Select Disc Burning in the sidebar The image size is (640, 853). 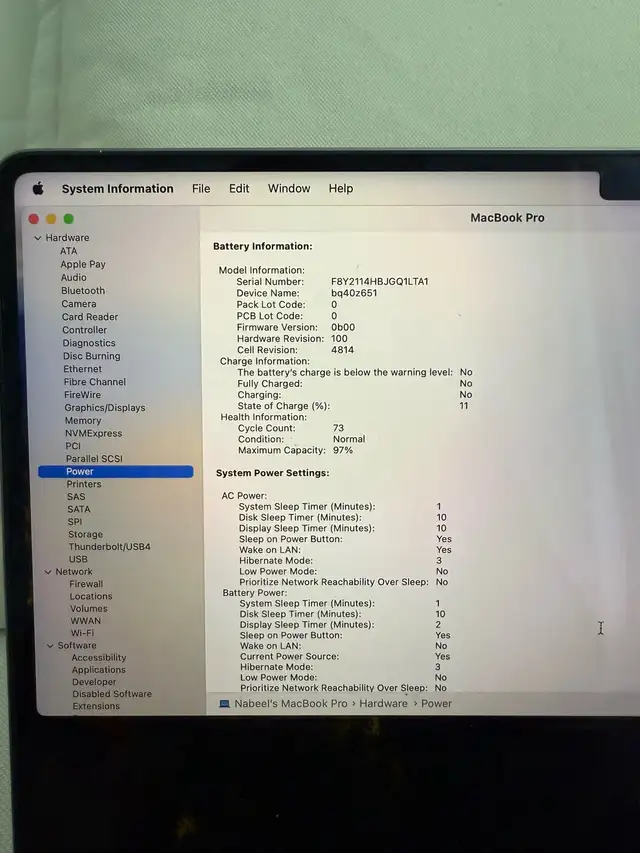pyautogui.click(x=91, y=356)
